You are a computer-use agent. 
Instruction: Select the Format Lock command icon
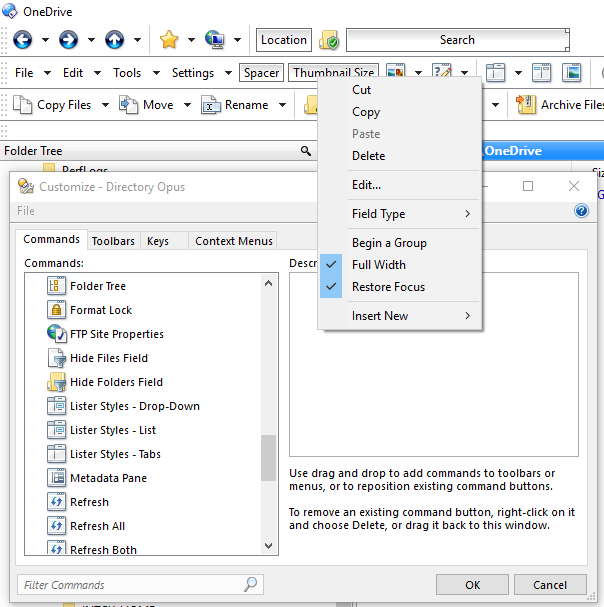[x=56, y=310]
